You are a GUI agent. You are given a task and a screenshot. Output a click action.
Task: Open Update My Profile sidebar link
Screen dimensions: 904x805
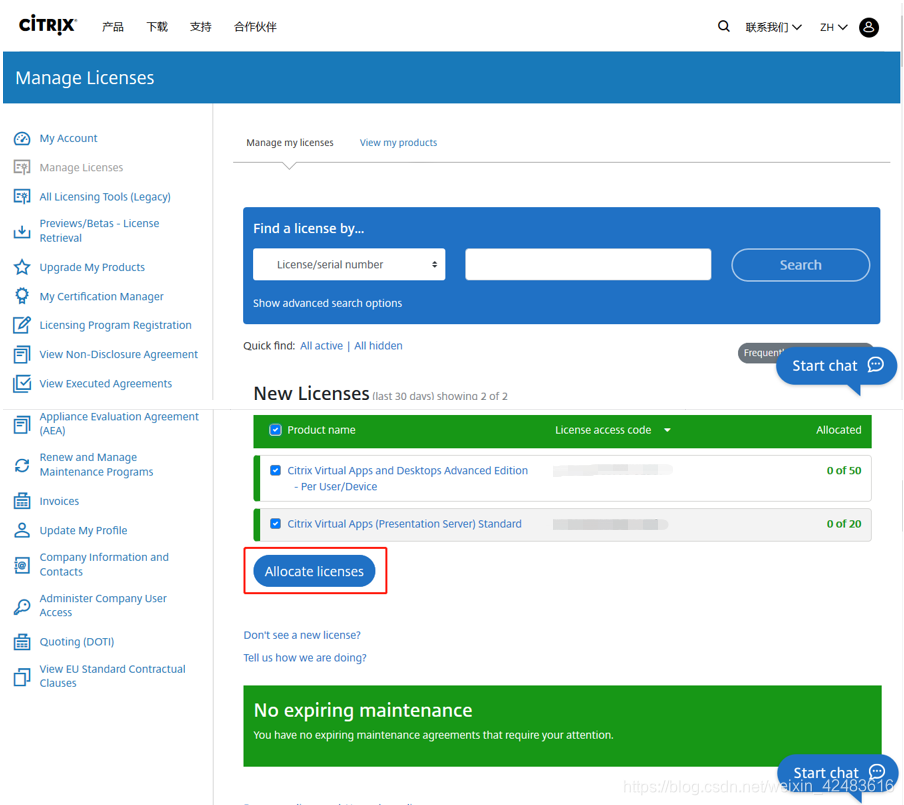pos(84,530)
